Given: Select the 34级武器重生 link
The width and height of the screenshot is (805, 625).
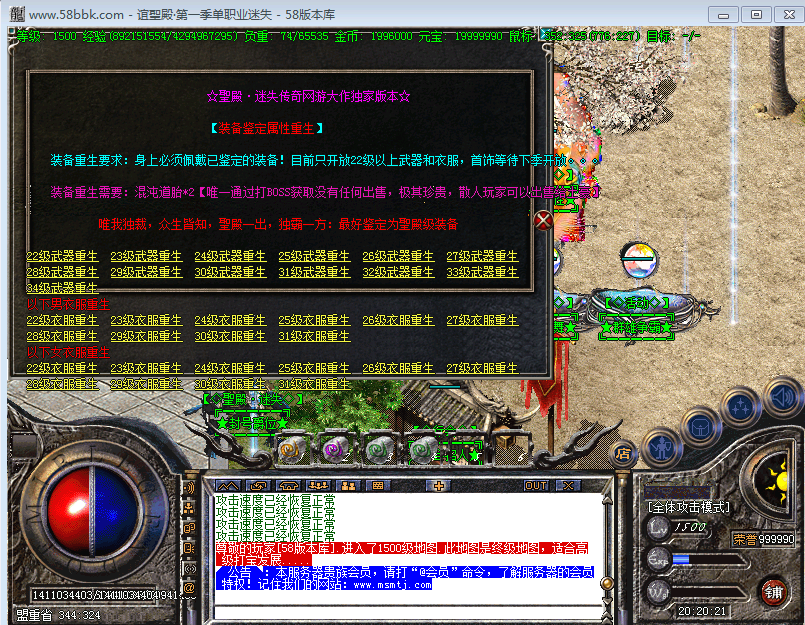Looking at the screenshot, I should click(62, 288).
